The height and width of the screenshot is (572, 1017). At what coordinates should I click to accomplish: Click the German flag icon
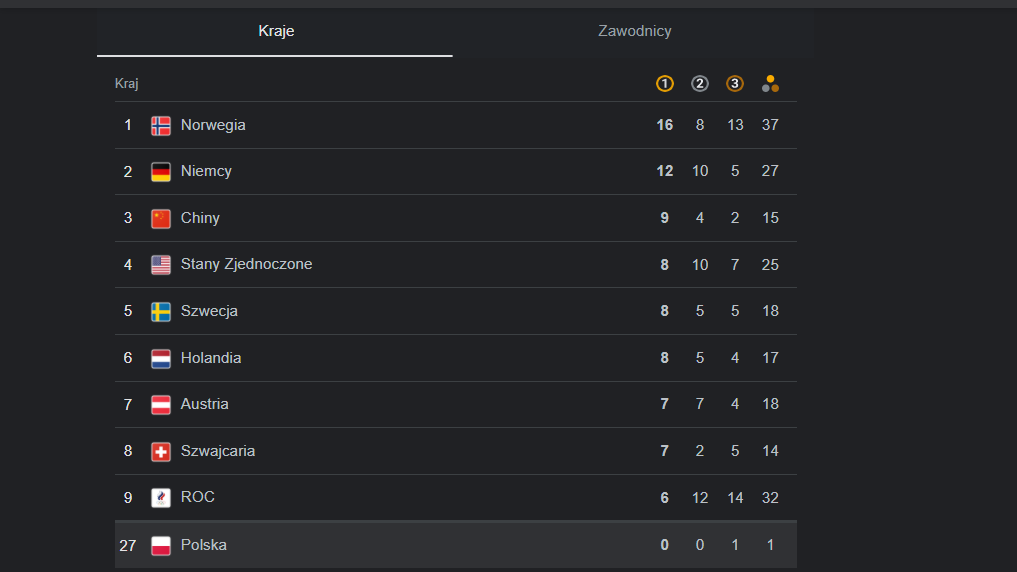point(161,172)
